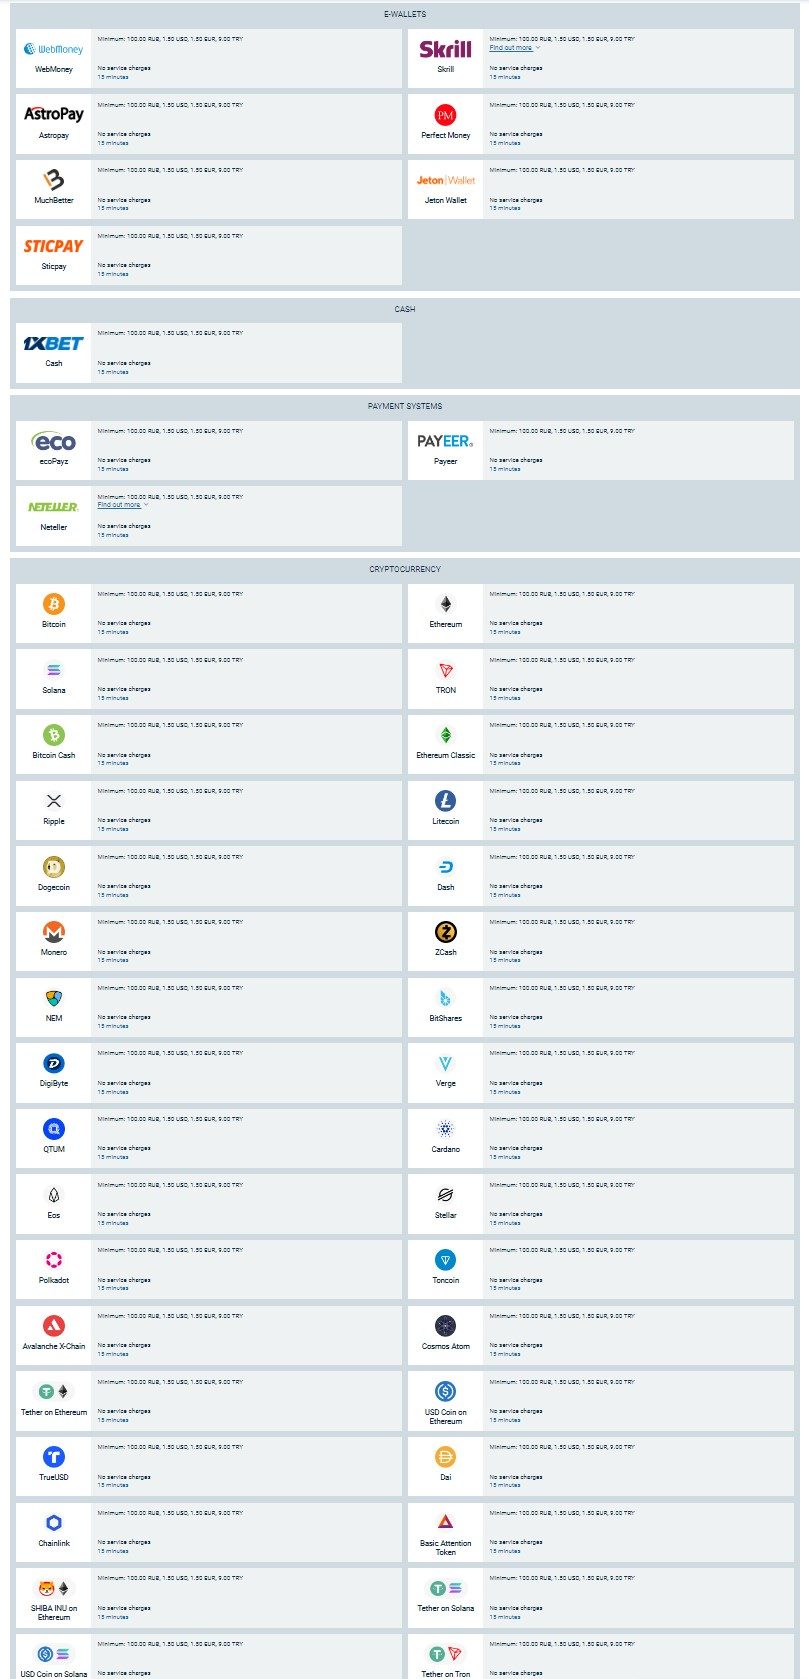The height and width of the screenshot is (1679, 809).
Task: Click the Cryptocurrency section header
Action: tap(404, 569)
